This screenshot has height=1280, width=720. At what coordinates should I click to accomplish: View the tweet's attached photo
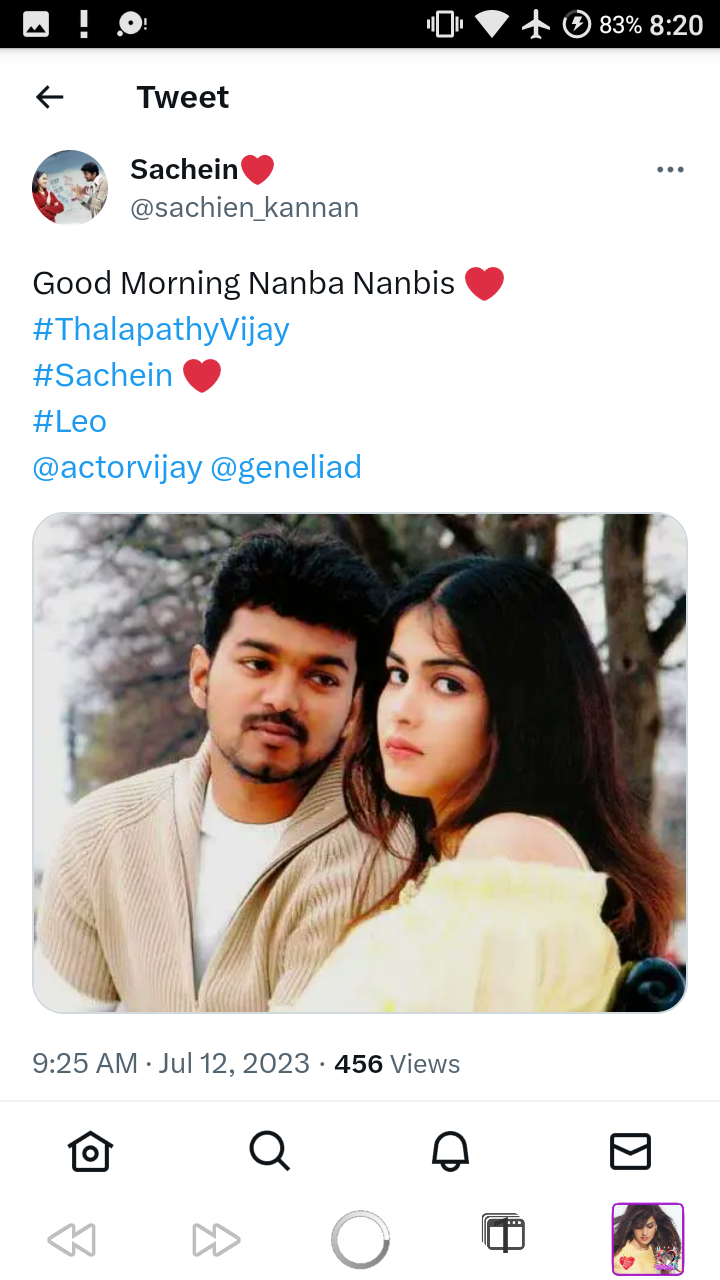[360, 763]
